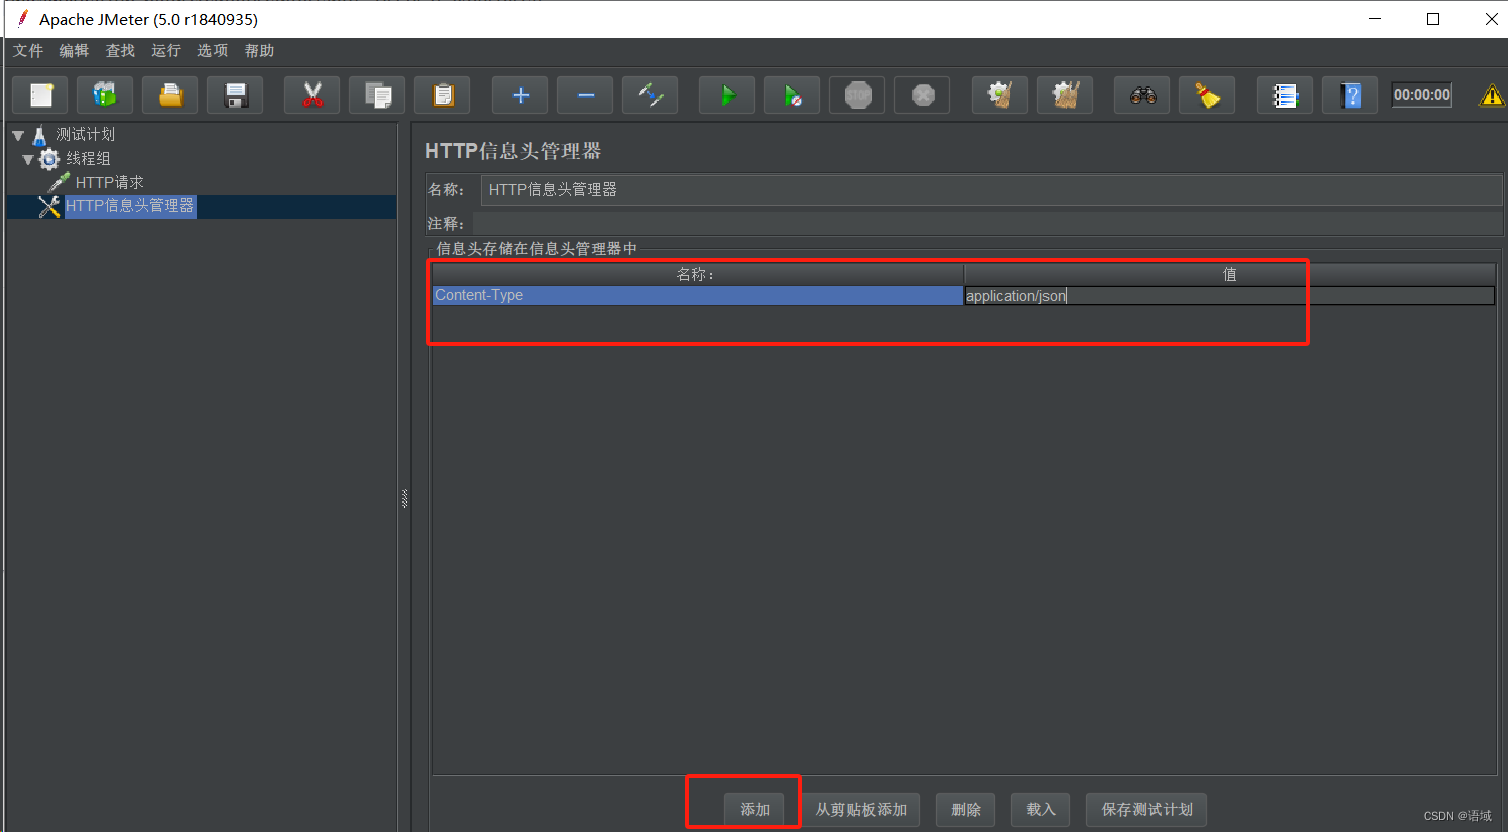Start the test with the green play icon
Viewport: 1508px width, 832px height.
(x=727, y=95)
